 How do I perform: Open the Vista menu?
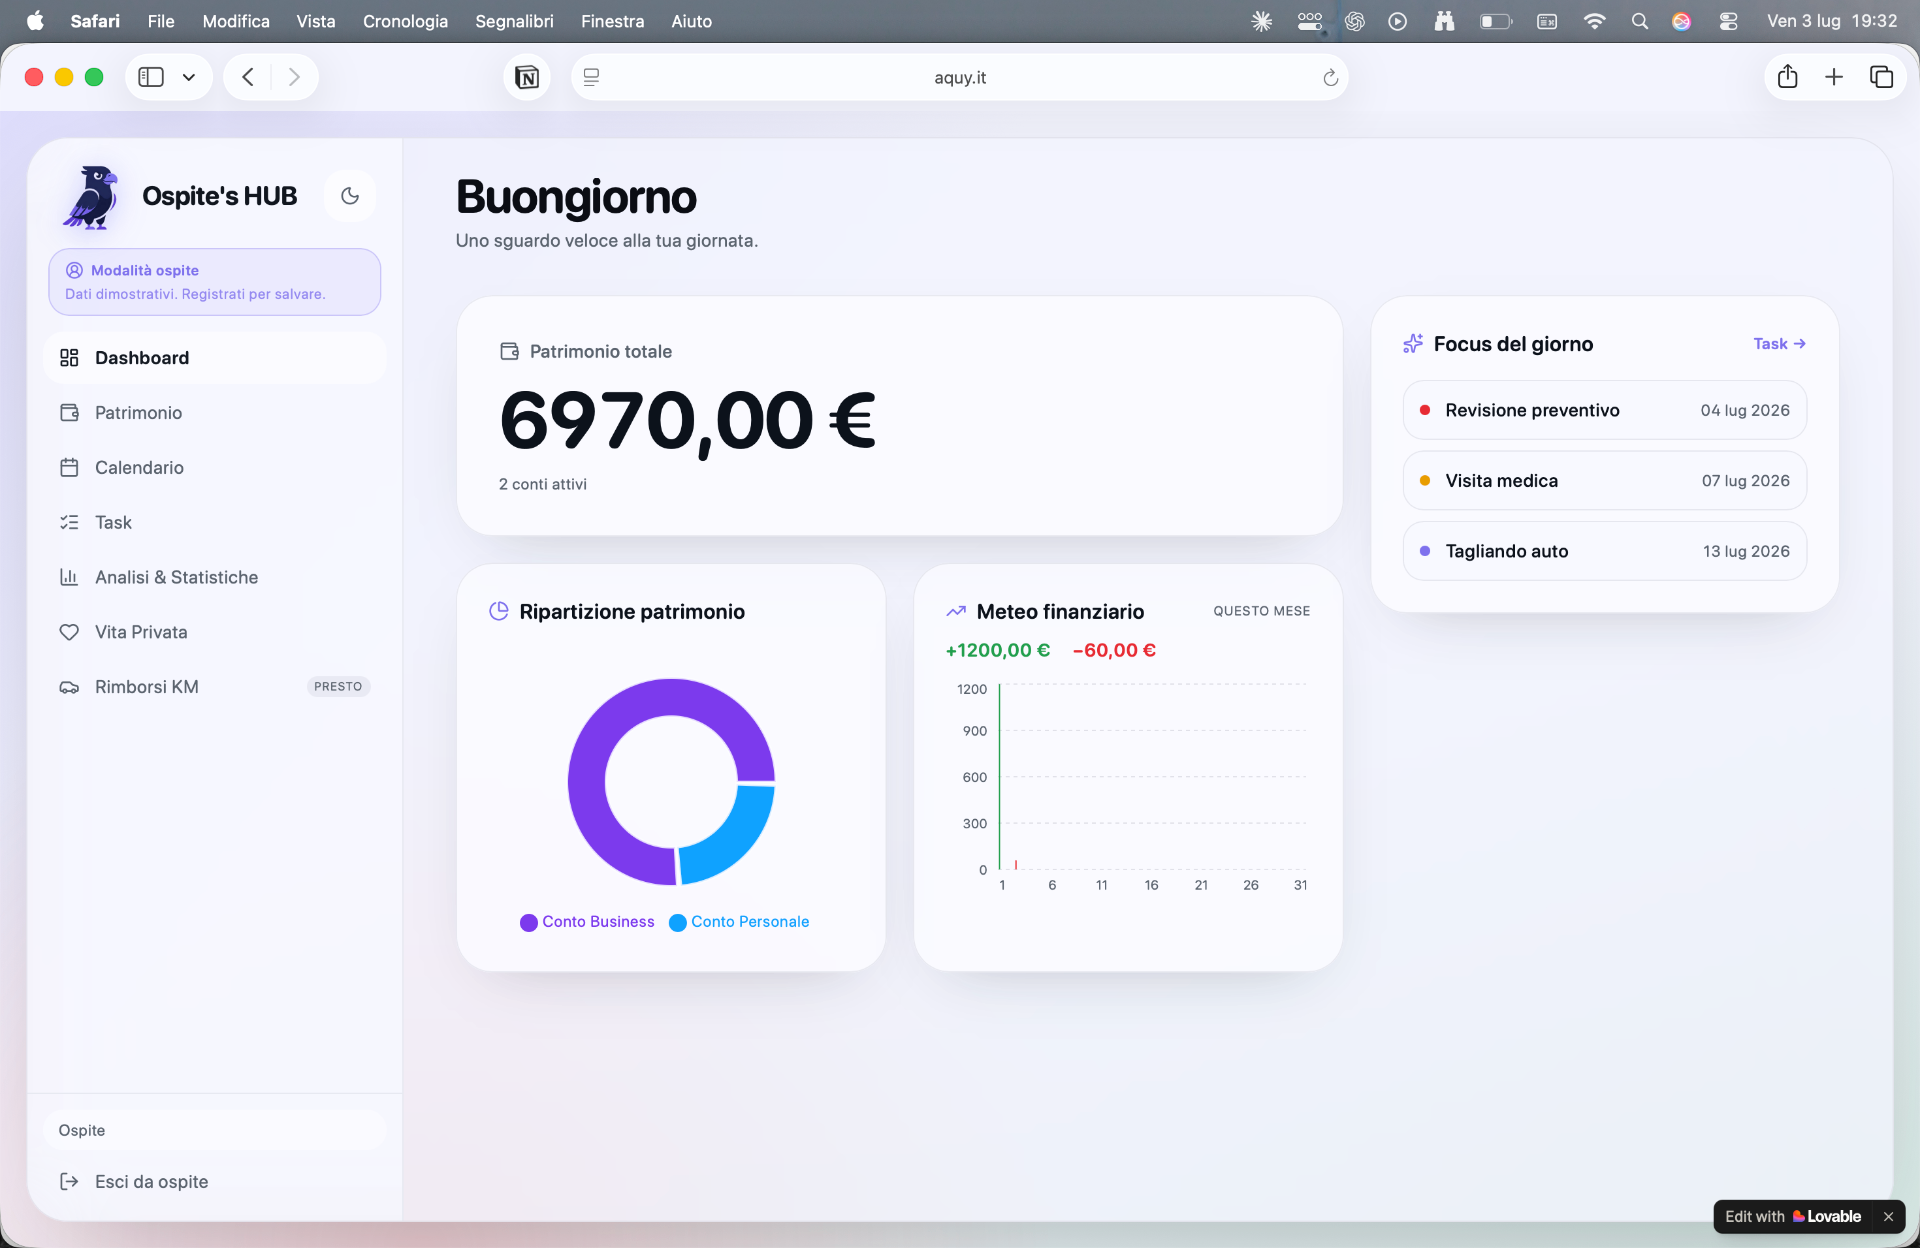(316, 21)
